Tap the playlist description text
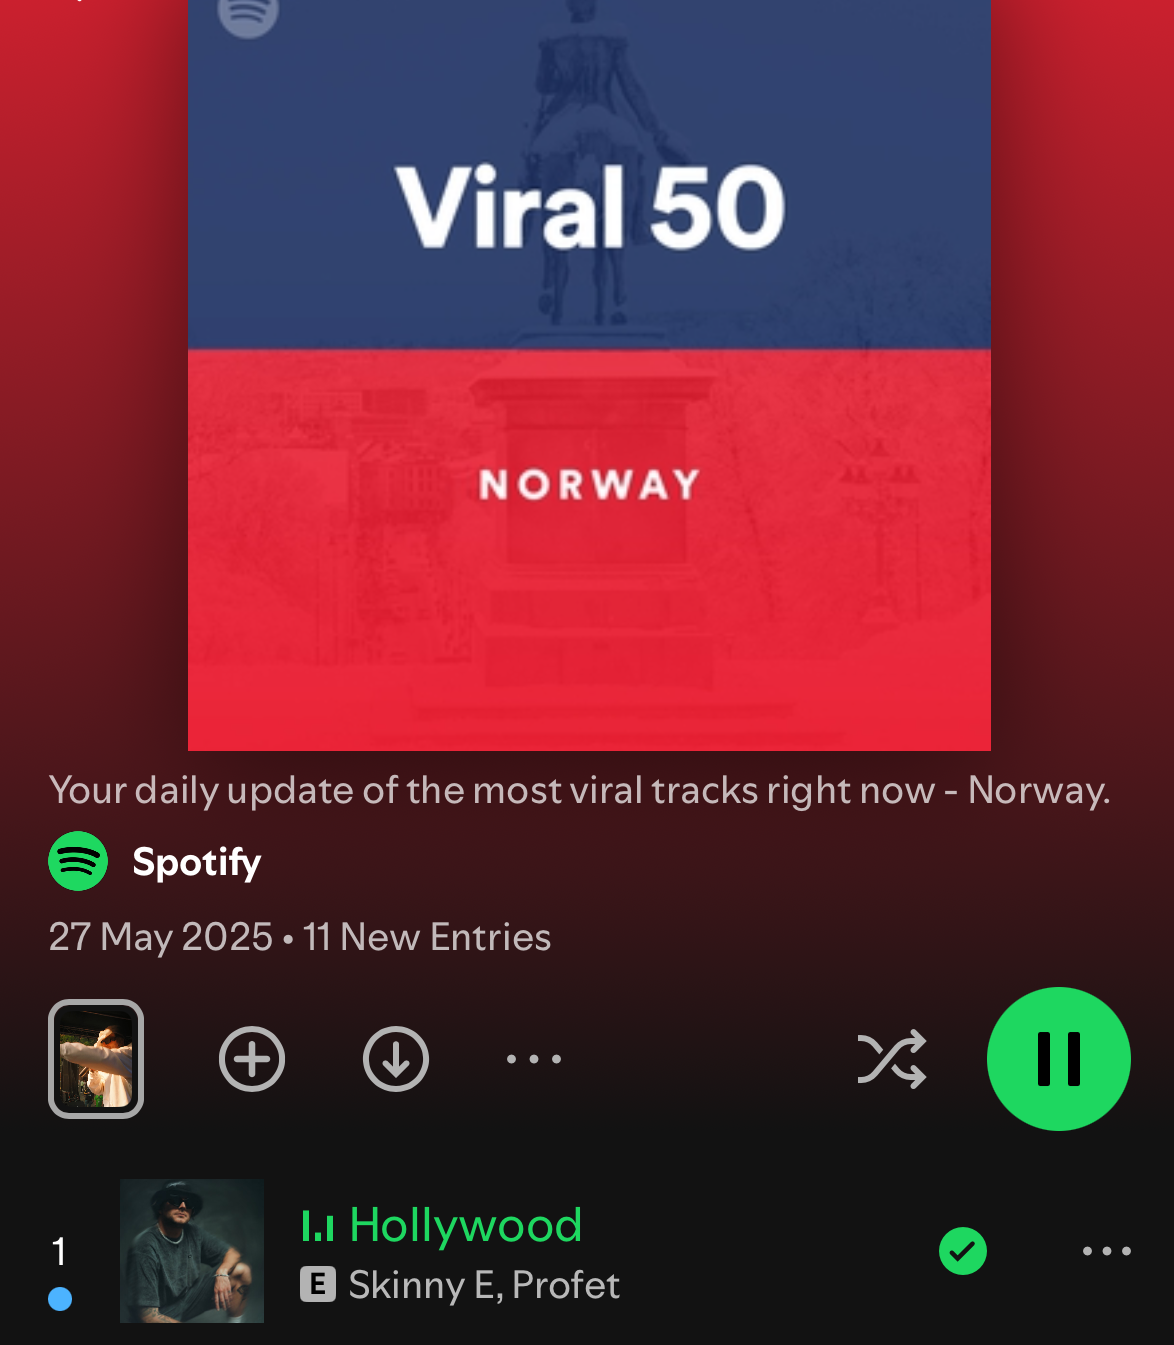1174x1345 pixels. point(580,790)
